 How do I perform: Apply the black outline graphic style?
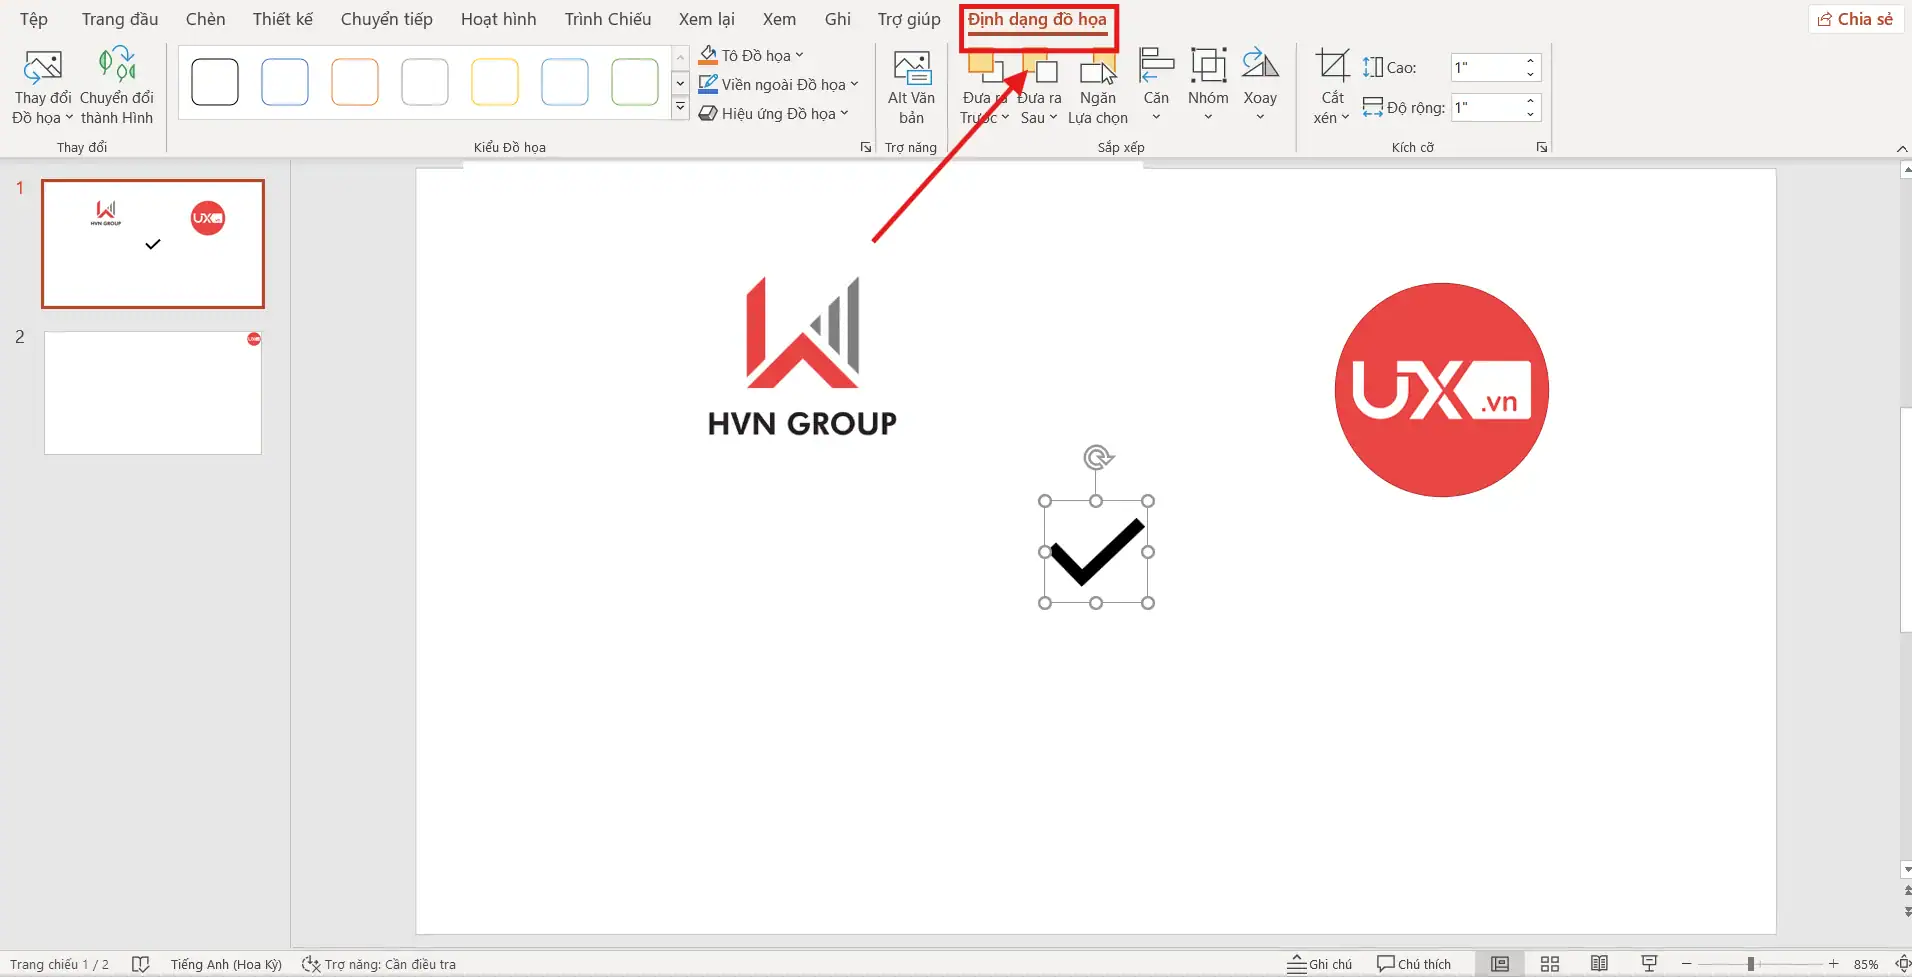click(x=215, y=82)
